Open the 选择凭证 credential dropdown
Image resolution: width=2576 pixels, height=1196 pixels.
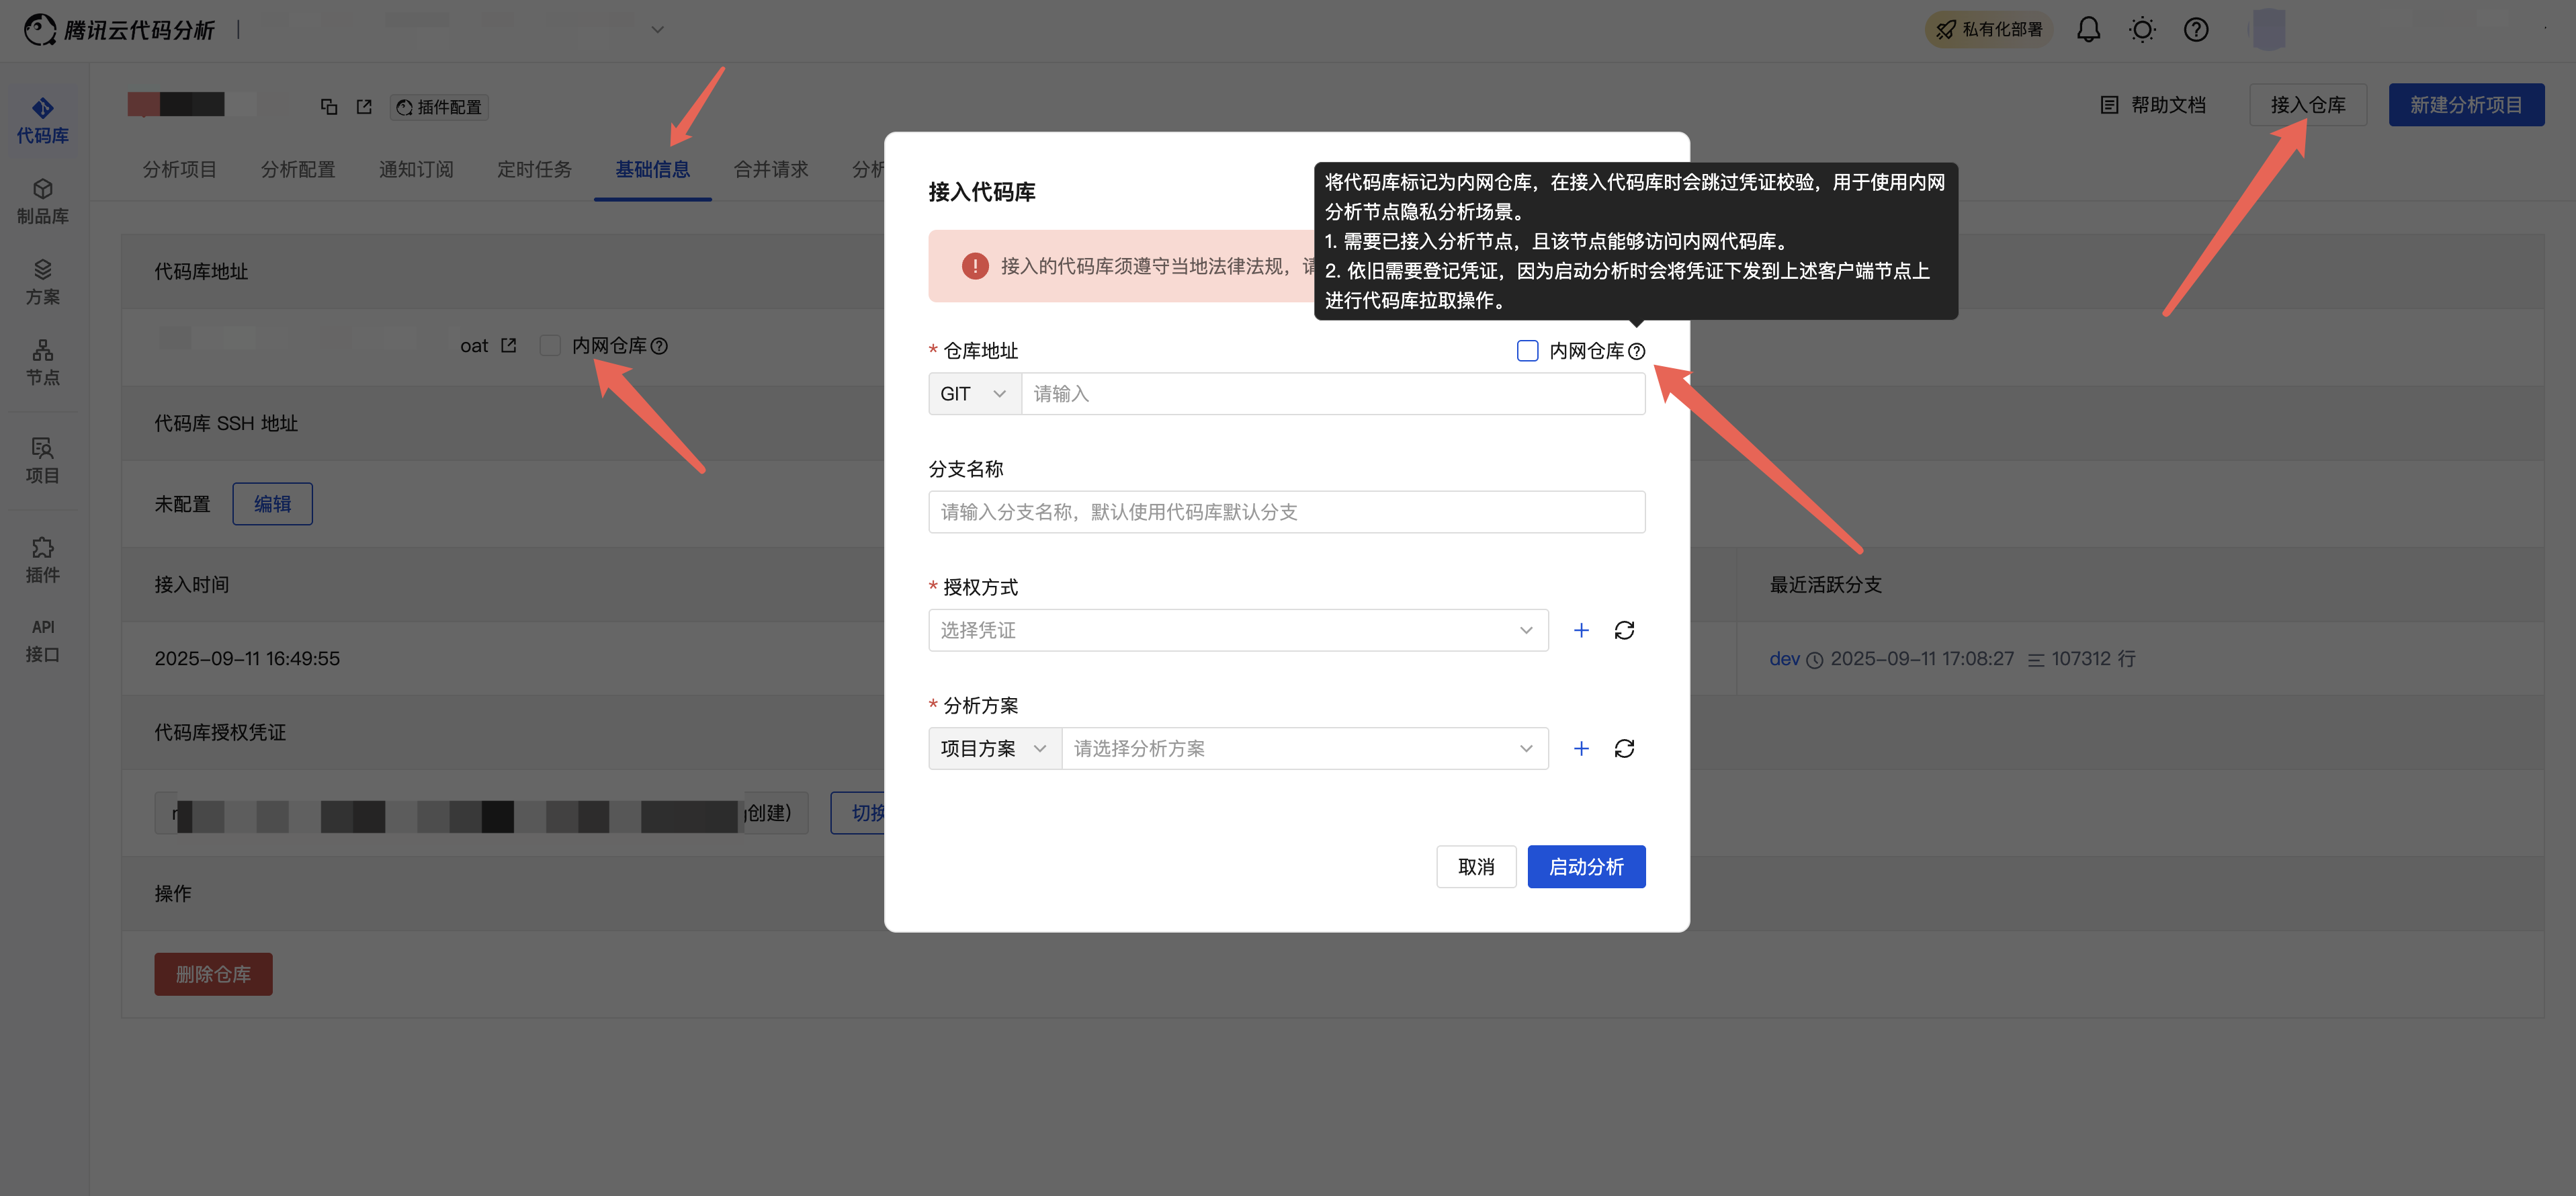point(1237,630)
